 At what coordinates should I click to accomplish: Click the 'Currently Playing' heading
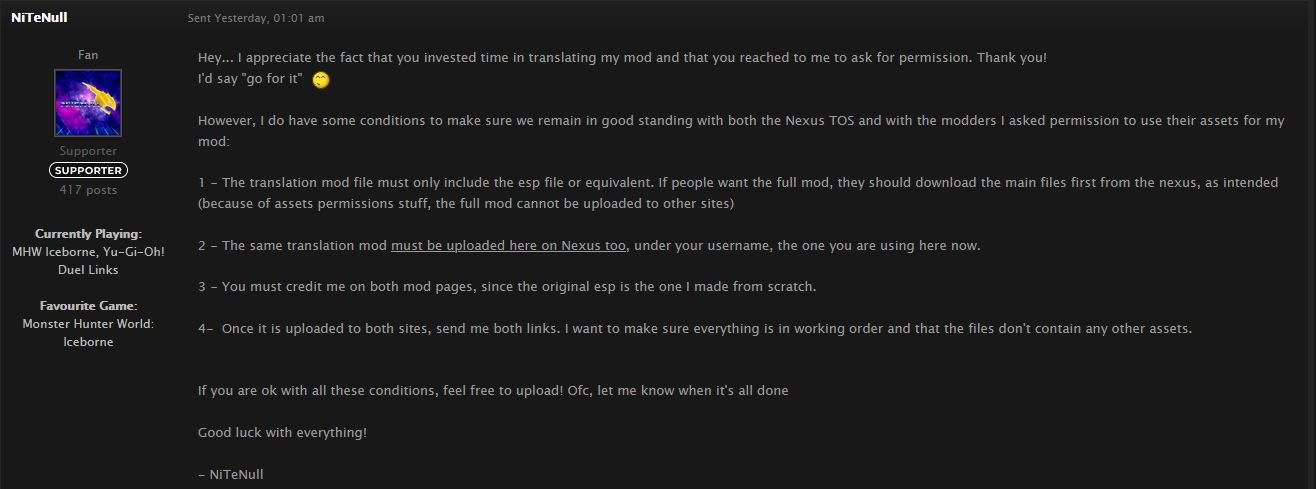point(88,233)
